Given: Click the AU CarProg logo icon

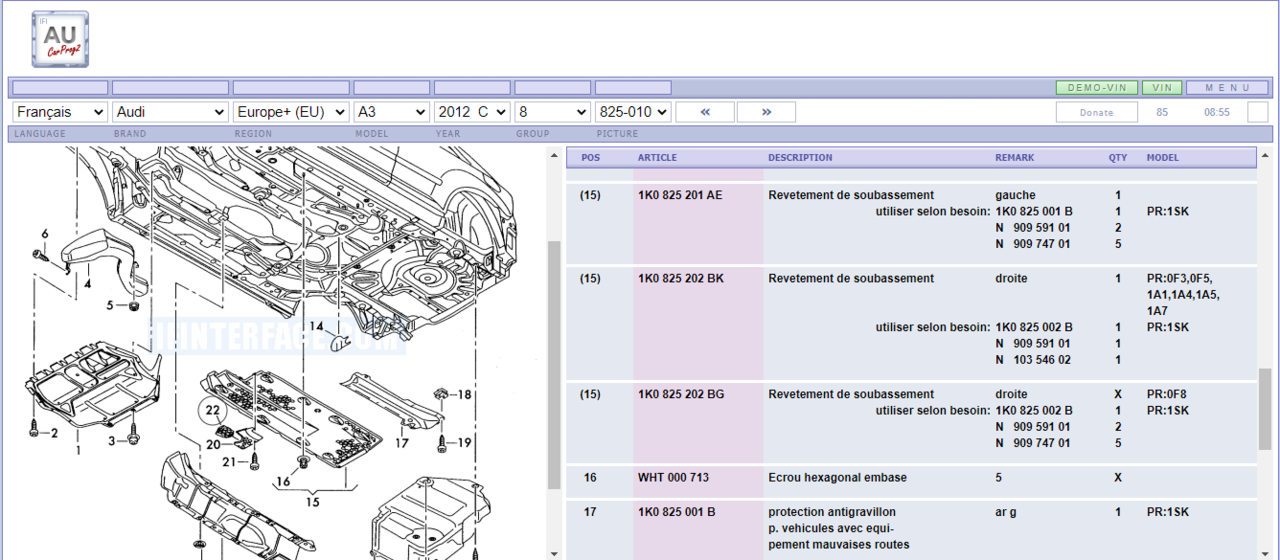Looking at the screenshot, I should [60, 39].
